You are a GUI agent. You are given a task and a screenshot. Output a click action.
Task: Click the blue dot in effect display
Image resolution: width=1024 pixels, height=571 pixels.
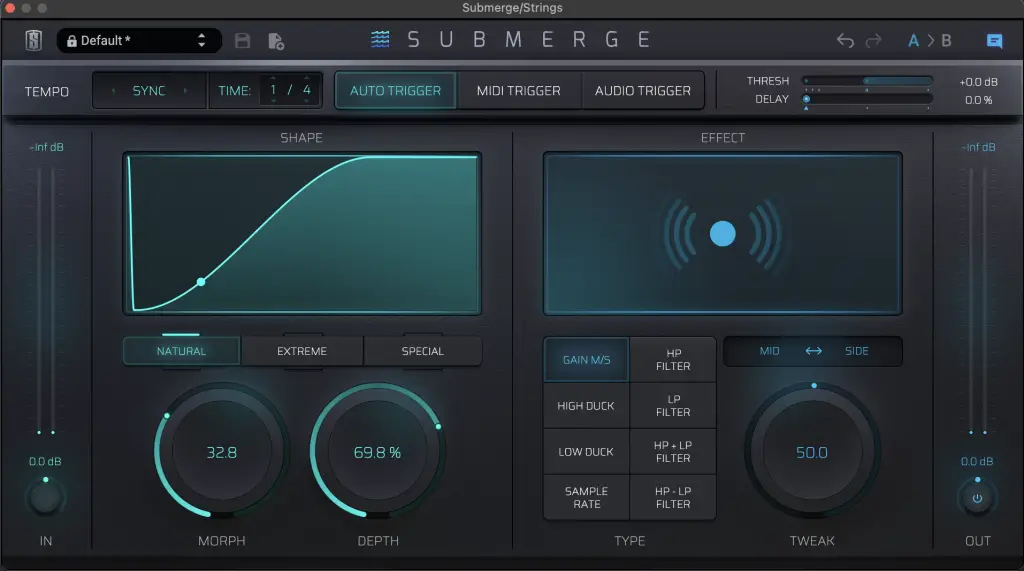point(722,233)
